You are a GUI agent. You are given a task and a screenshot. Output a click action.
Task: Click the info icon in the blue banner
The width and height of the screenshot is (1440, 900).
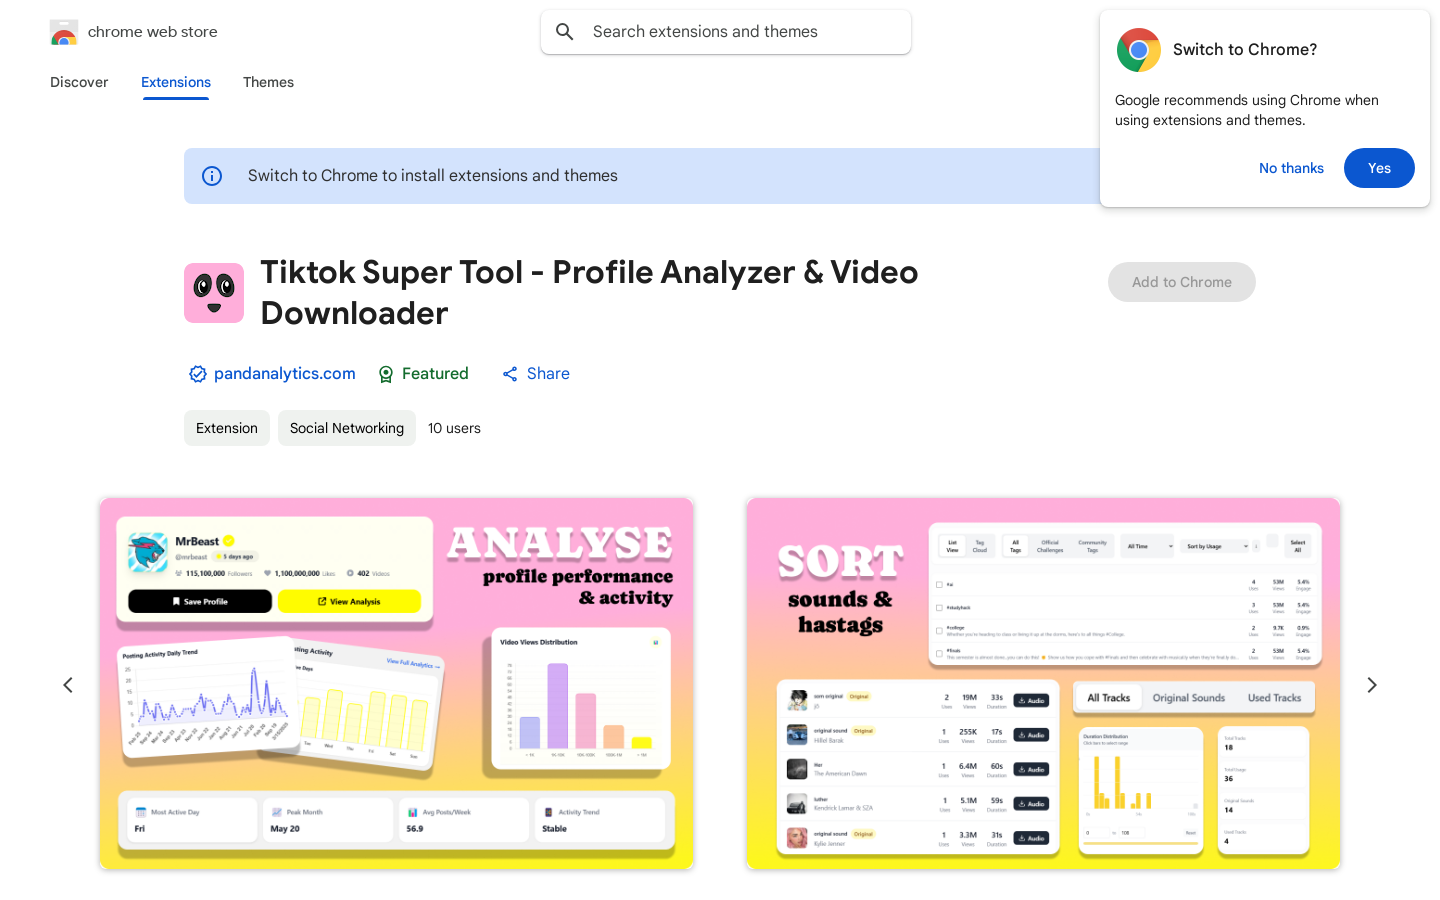coord(212,176)
